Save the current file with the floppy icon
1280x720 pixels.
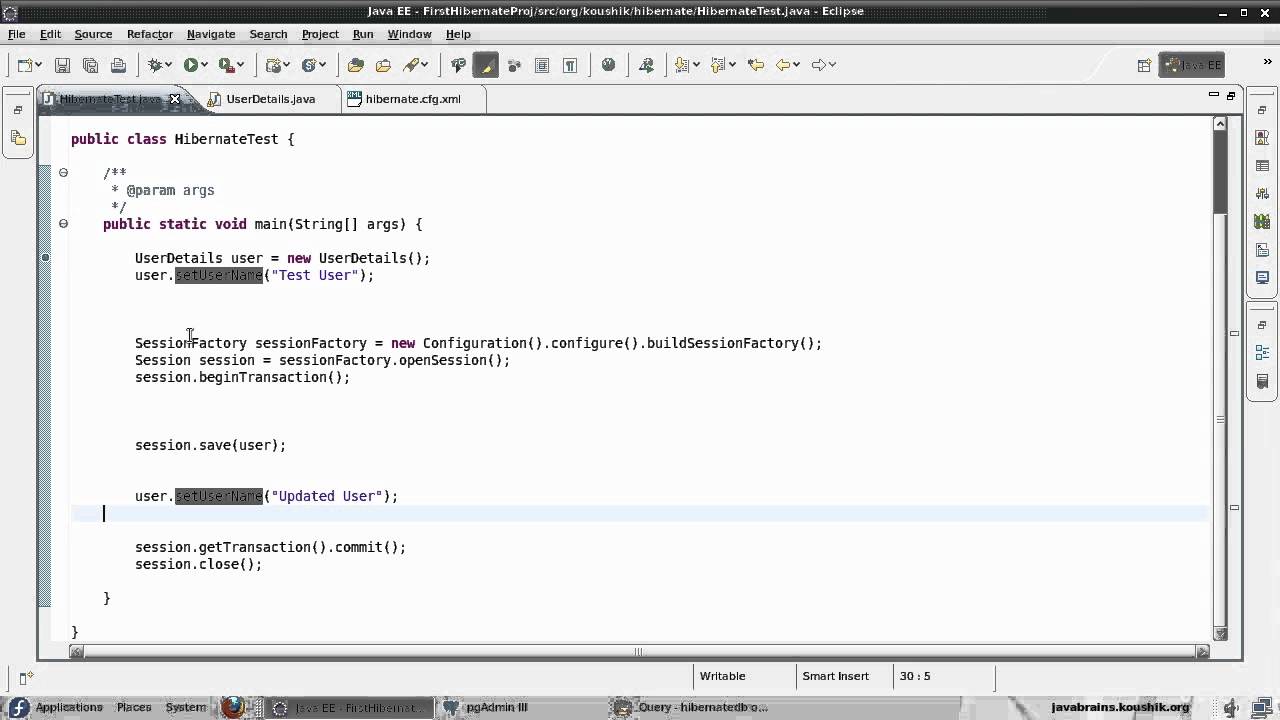(x=62, y=65)
